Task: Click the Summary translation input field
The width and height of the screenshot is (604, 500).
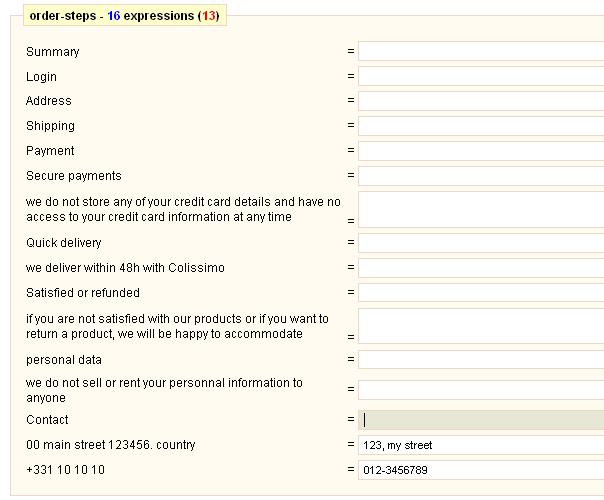Action: pos(481,51)
